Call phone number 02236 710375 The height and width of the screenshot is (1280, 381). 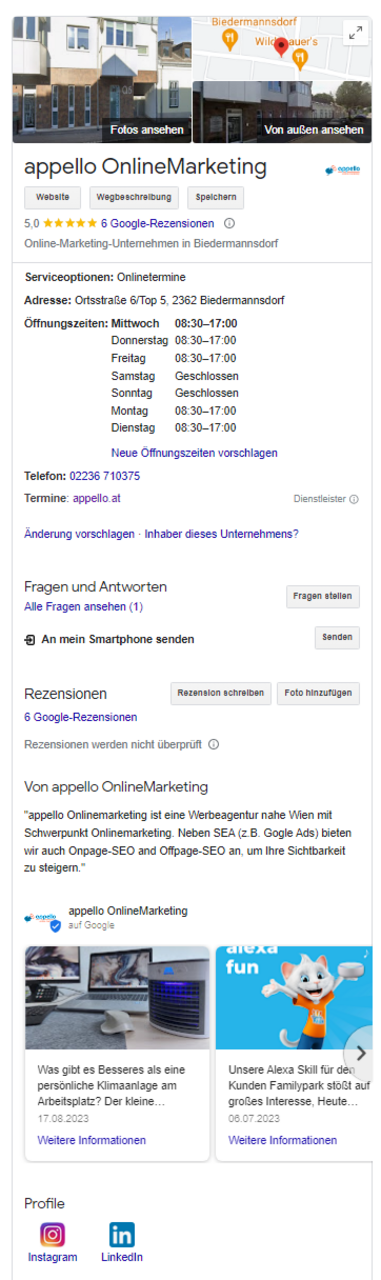(x=105, y=476)
